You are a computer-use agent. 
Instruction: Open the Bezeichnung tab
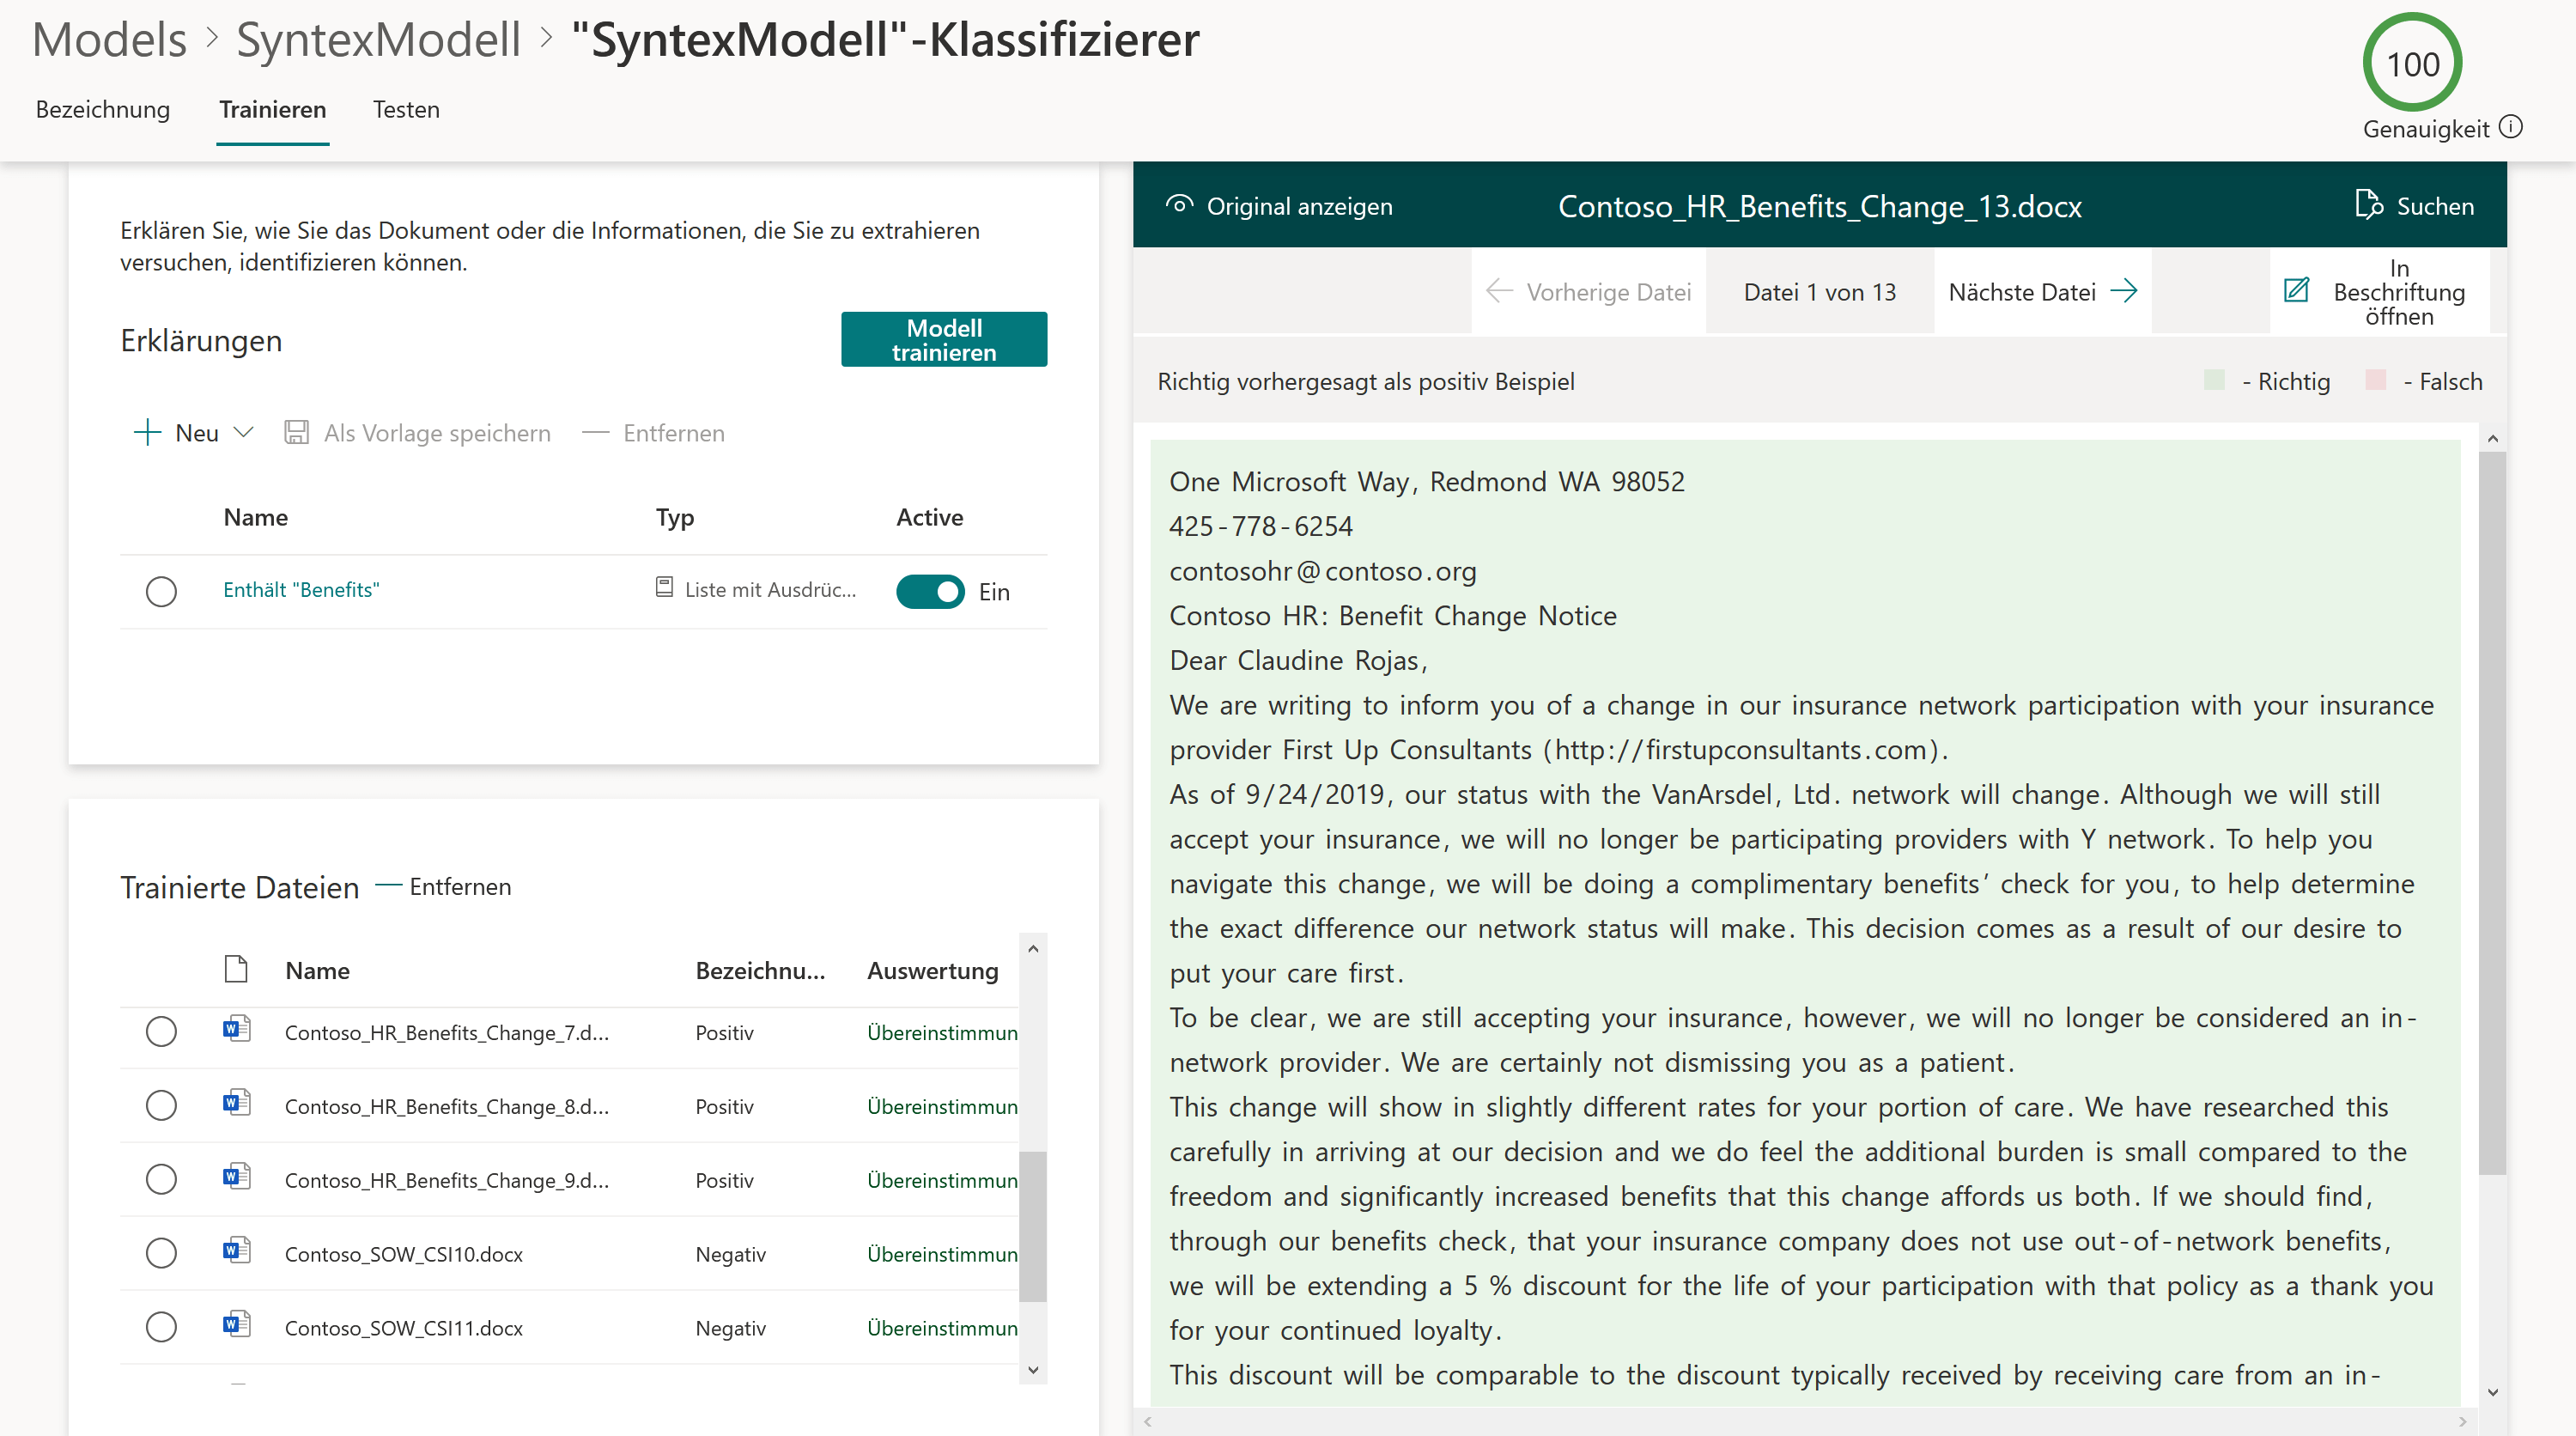coord(103,109)
